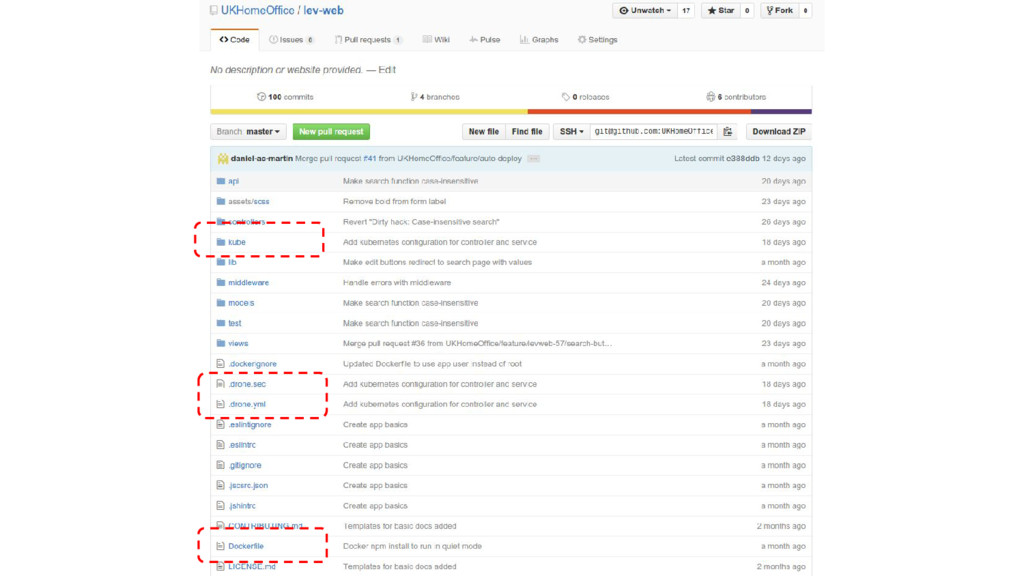Open daniel-ac-martin's avatar
Screen dimensions: 1024x576
(x=223, y=159)
